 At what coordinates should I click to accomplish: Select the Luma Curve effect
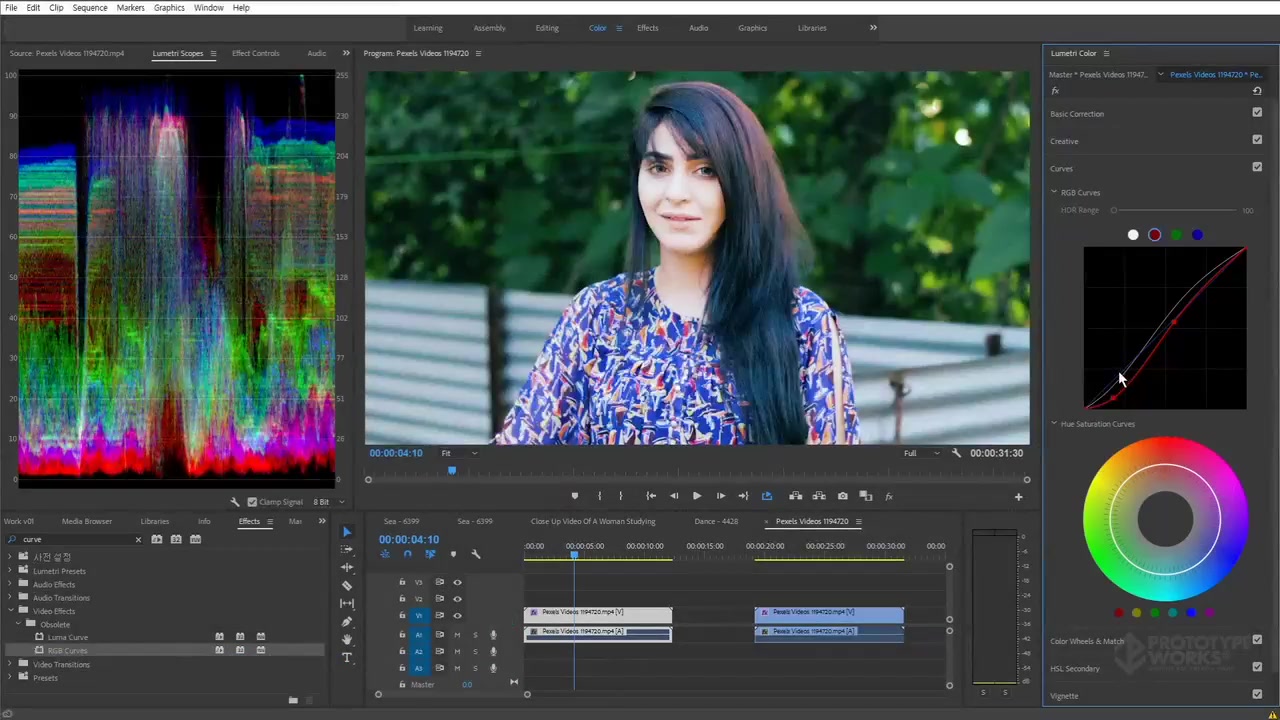pyautogui.click(x=68, y=637)
